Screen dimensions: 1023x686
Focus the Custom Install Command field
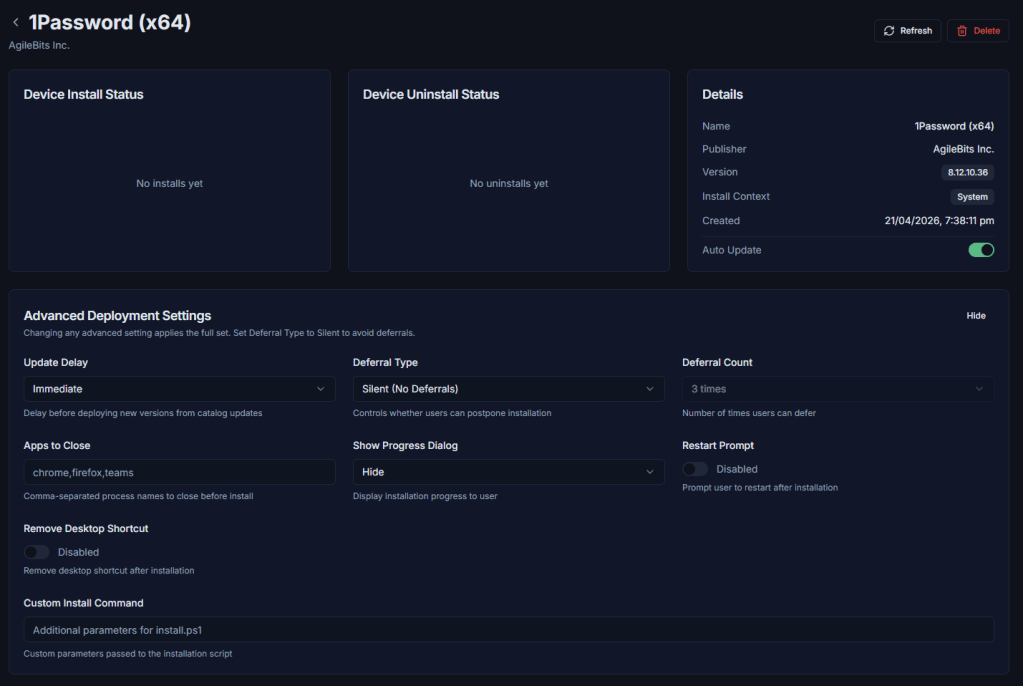(508, 630)
